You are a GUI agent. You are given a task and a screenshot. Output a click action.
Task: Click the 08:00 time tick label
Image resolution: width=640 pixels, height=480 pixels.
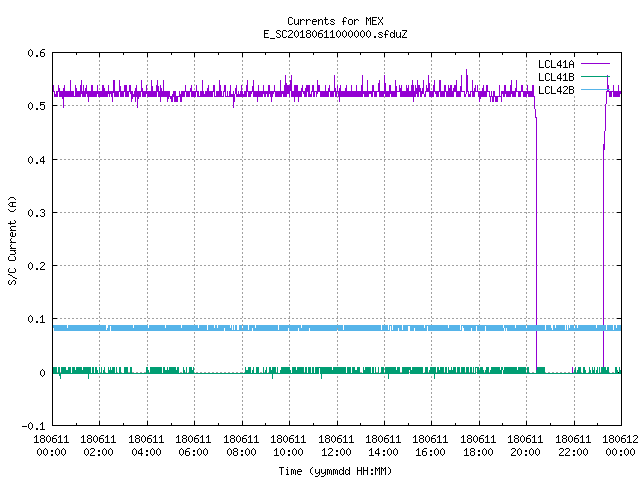(x=241, y=452)
